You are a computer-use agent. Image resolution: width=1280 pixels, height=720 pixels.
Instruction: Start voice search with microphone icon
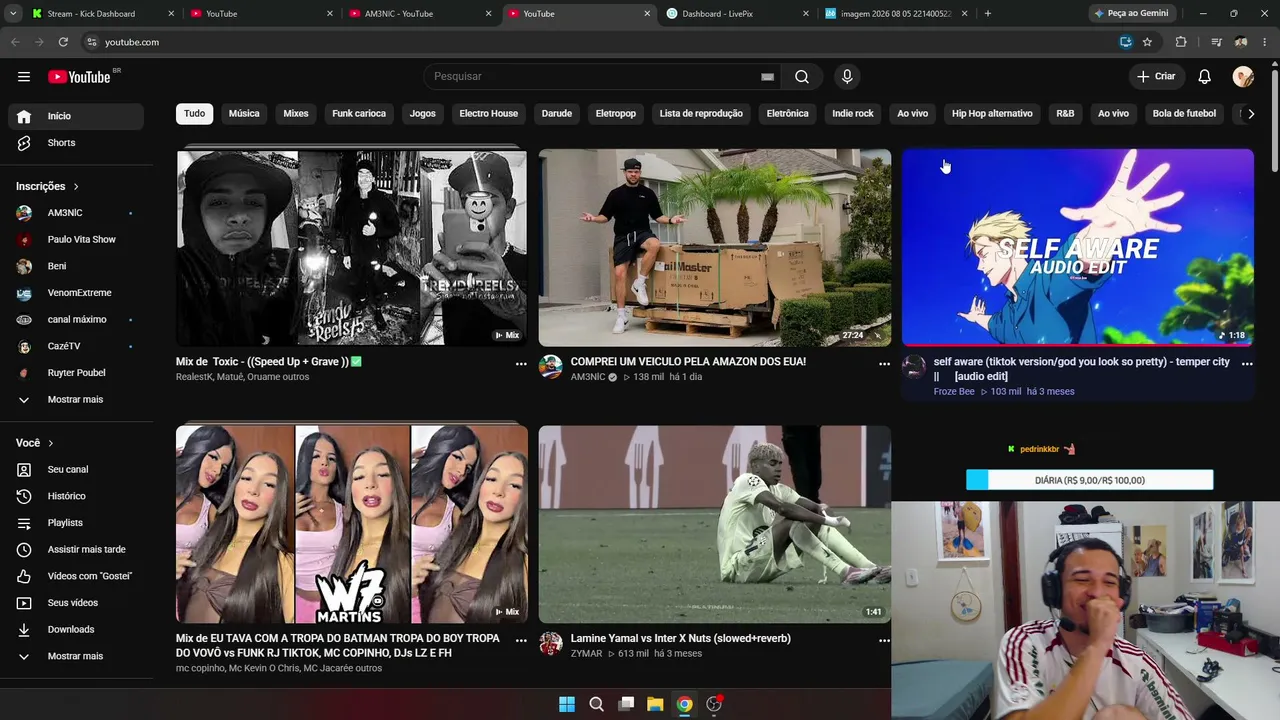pos(847,77)
